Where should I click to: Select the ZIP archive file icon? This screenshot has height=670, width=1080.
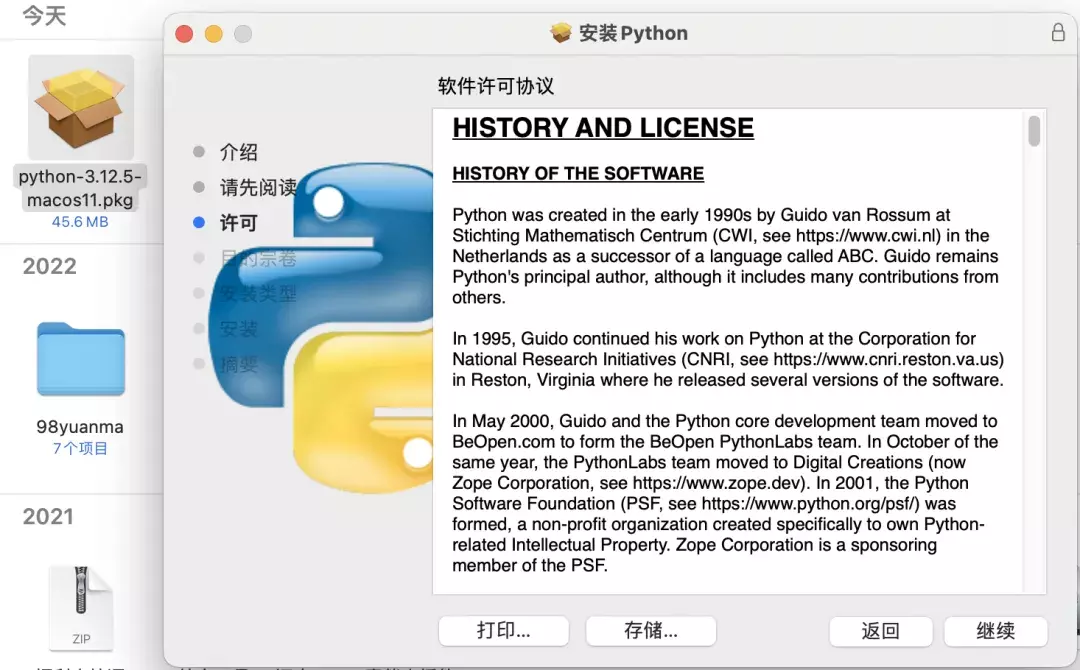(x=81, y=607)
